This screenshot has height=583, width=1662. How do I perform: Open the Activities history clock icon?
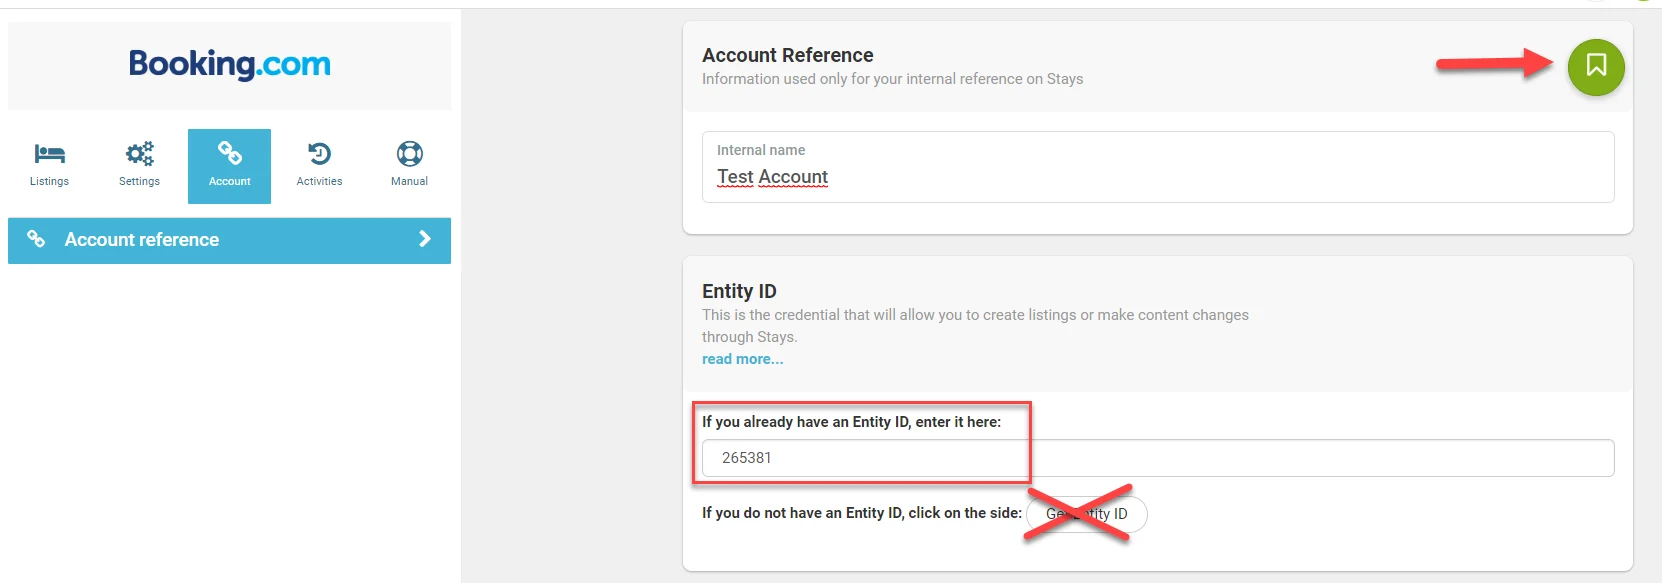(319, 154)
